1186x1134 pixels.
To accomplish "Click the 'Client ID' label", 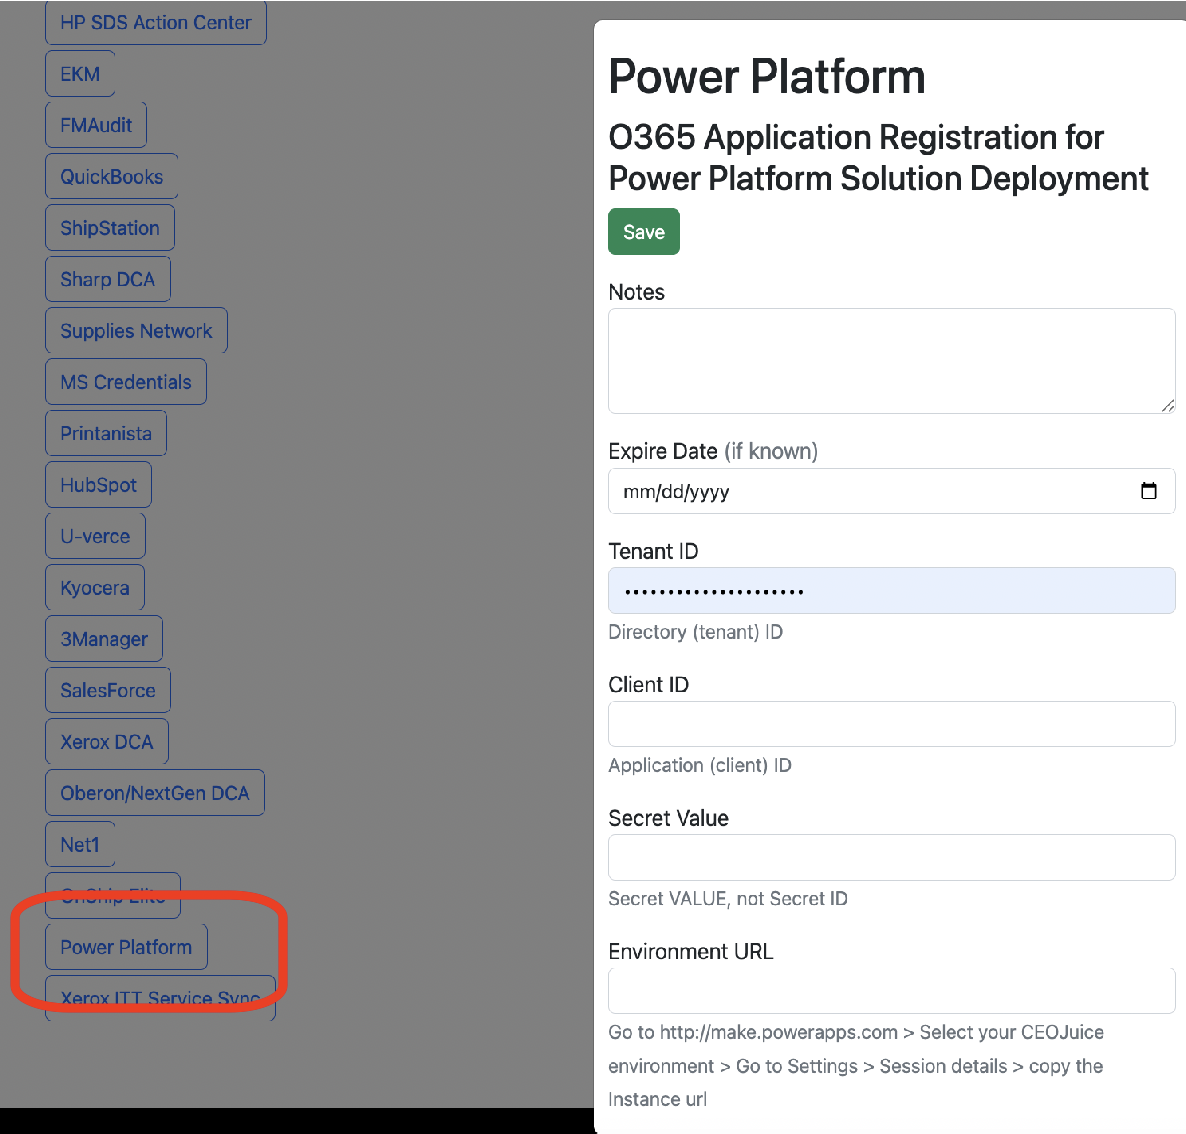I will pos(648,685).
